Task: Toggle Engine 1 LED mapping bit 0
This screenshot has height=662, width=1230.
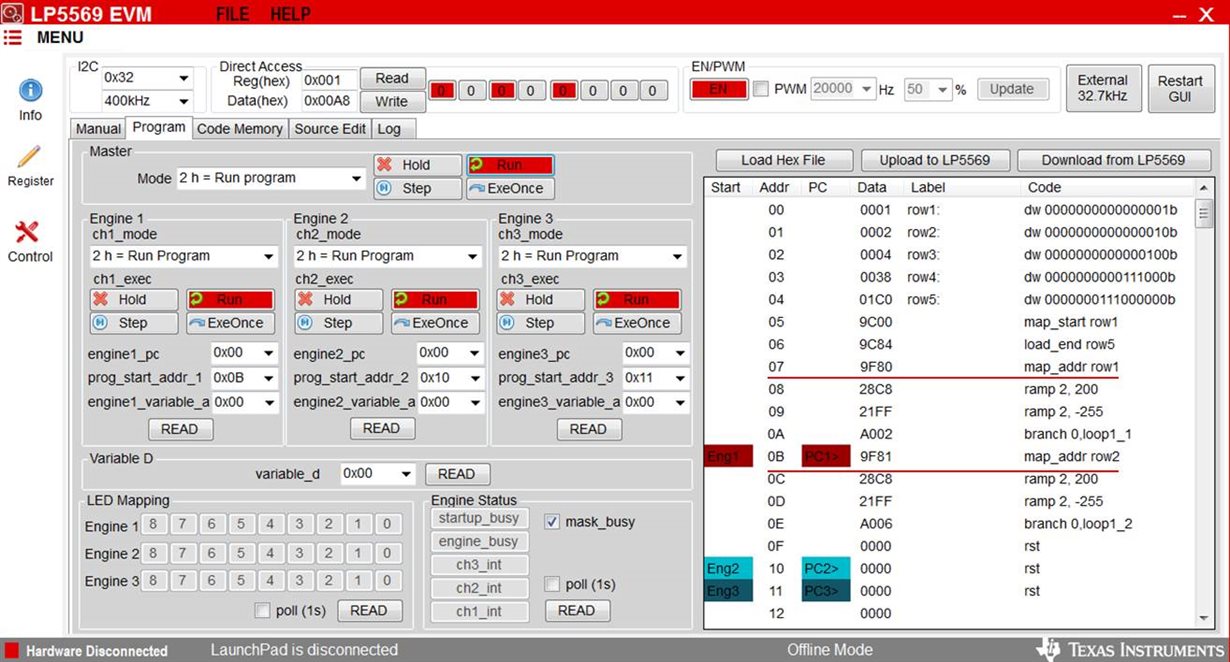Action: (x=386, y=525)
